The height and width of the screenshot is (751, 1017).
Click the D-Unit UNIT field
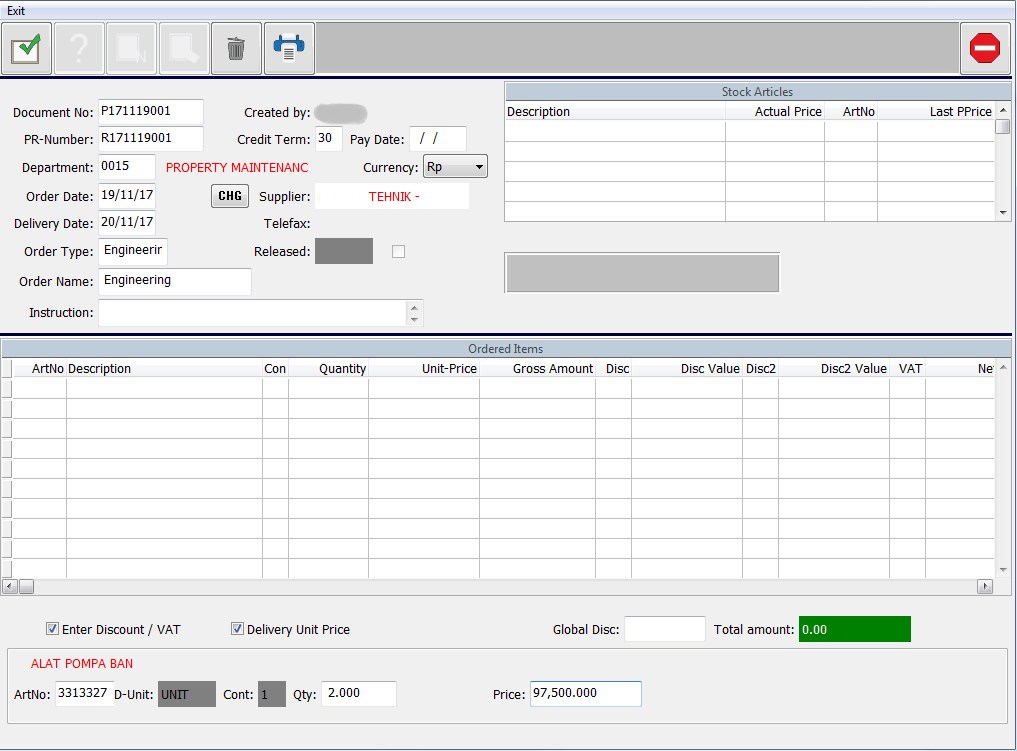[187, 694]
